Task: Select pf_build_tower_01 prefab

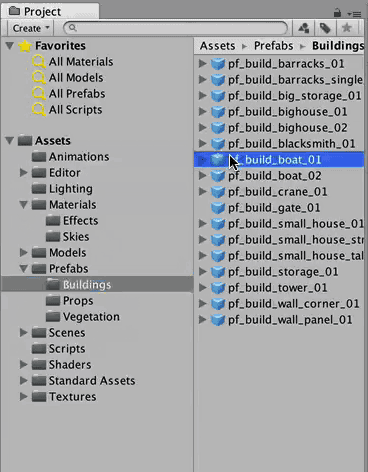Action: coord(277,288)
